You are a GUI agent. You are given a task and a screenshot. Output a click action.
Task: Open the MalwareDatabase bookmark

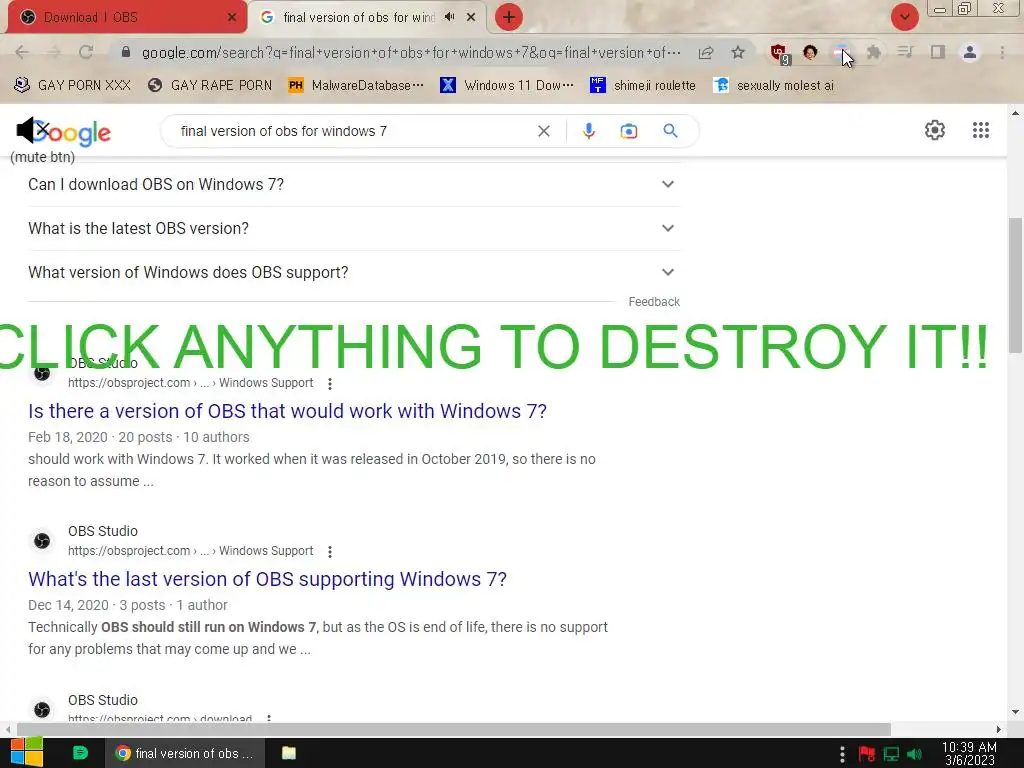pos(356,85)
